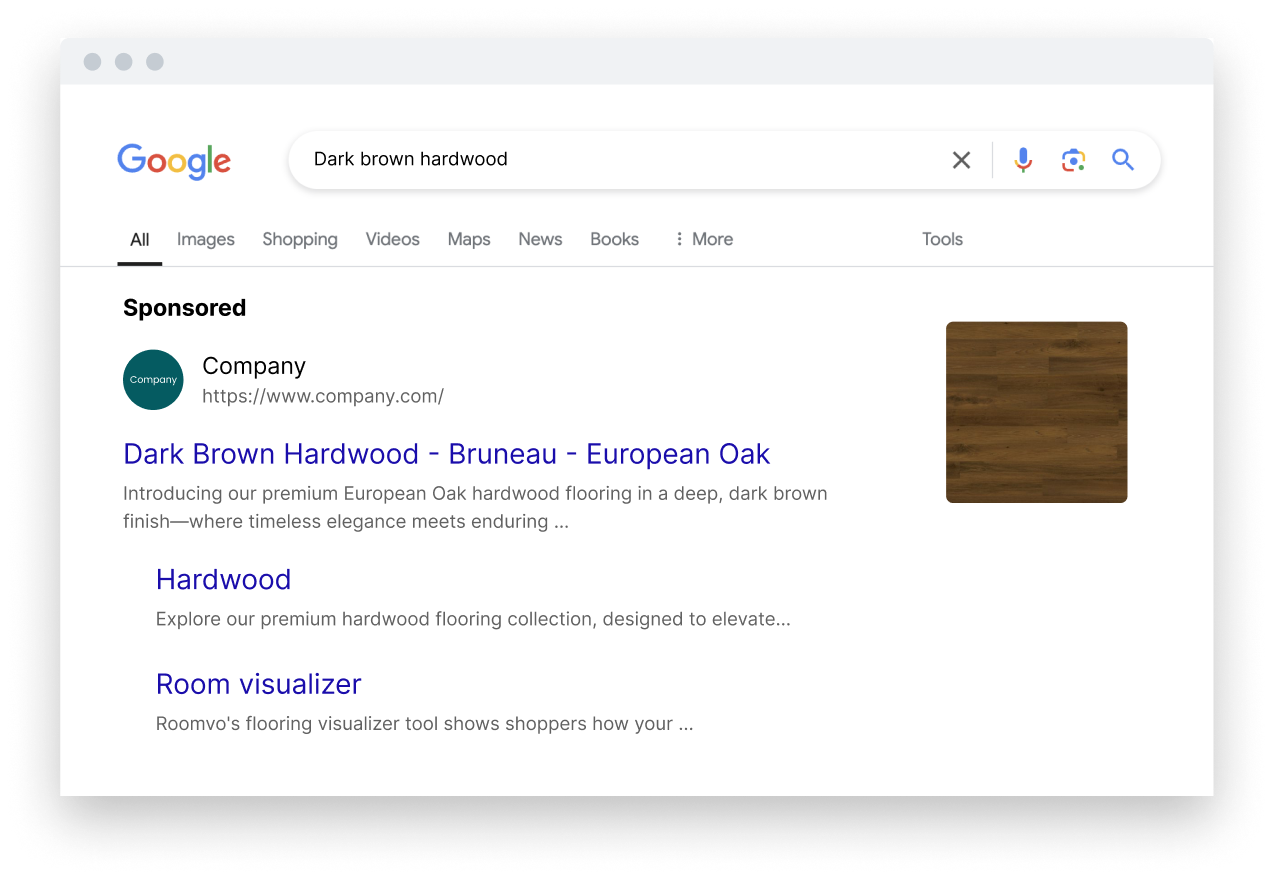1273x878 pixels.
Task: Expand the More search categories menu
Action: click(704, 239)
